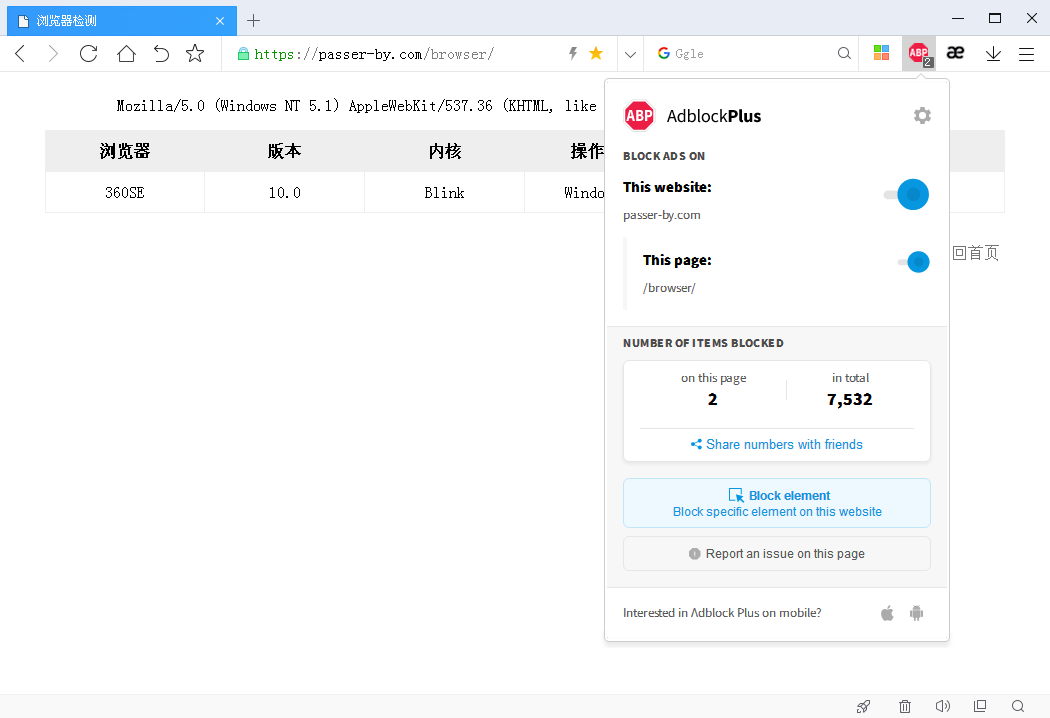This screenshot has height=718, width=1050.
Task: Click Report an issue on this page
Action: pos(777,554)
